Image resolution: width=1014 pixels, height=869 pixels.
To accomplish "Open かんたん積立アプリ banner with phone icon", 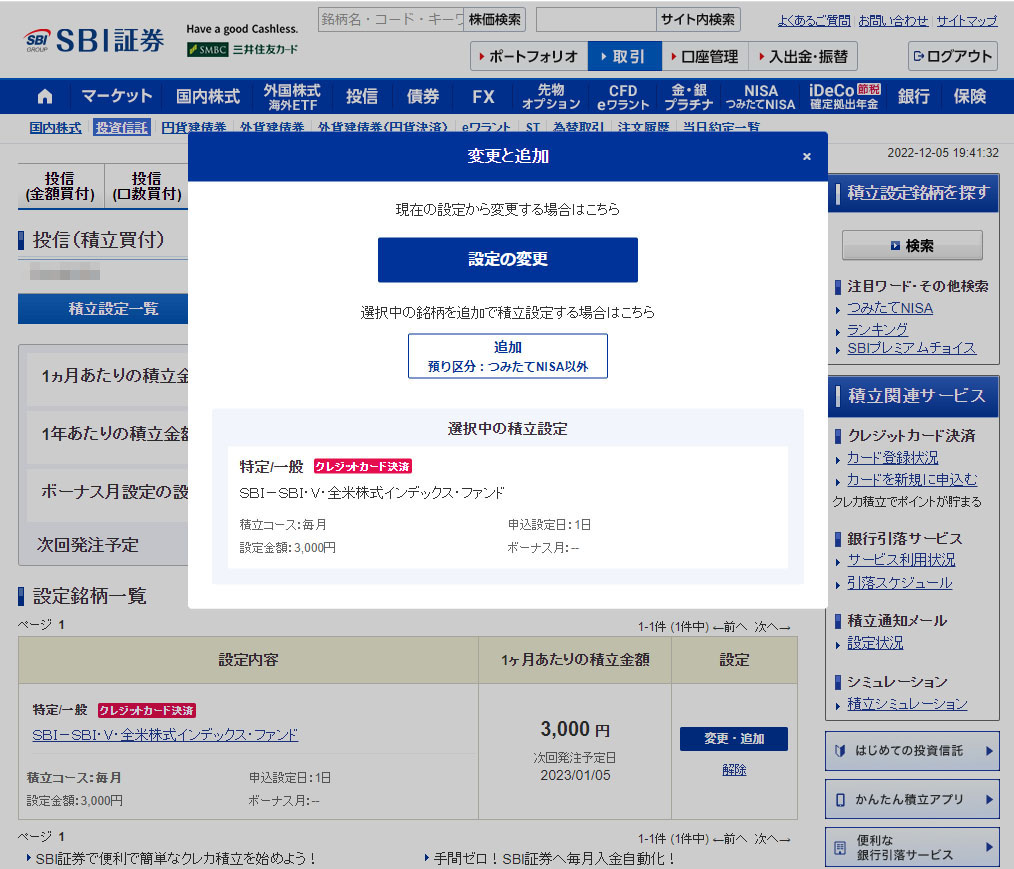I will pos(911,799).
